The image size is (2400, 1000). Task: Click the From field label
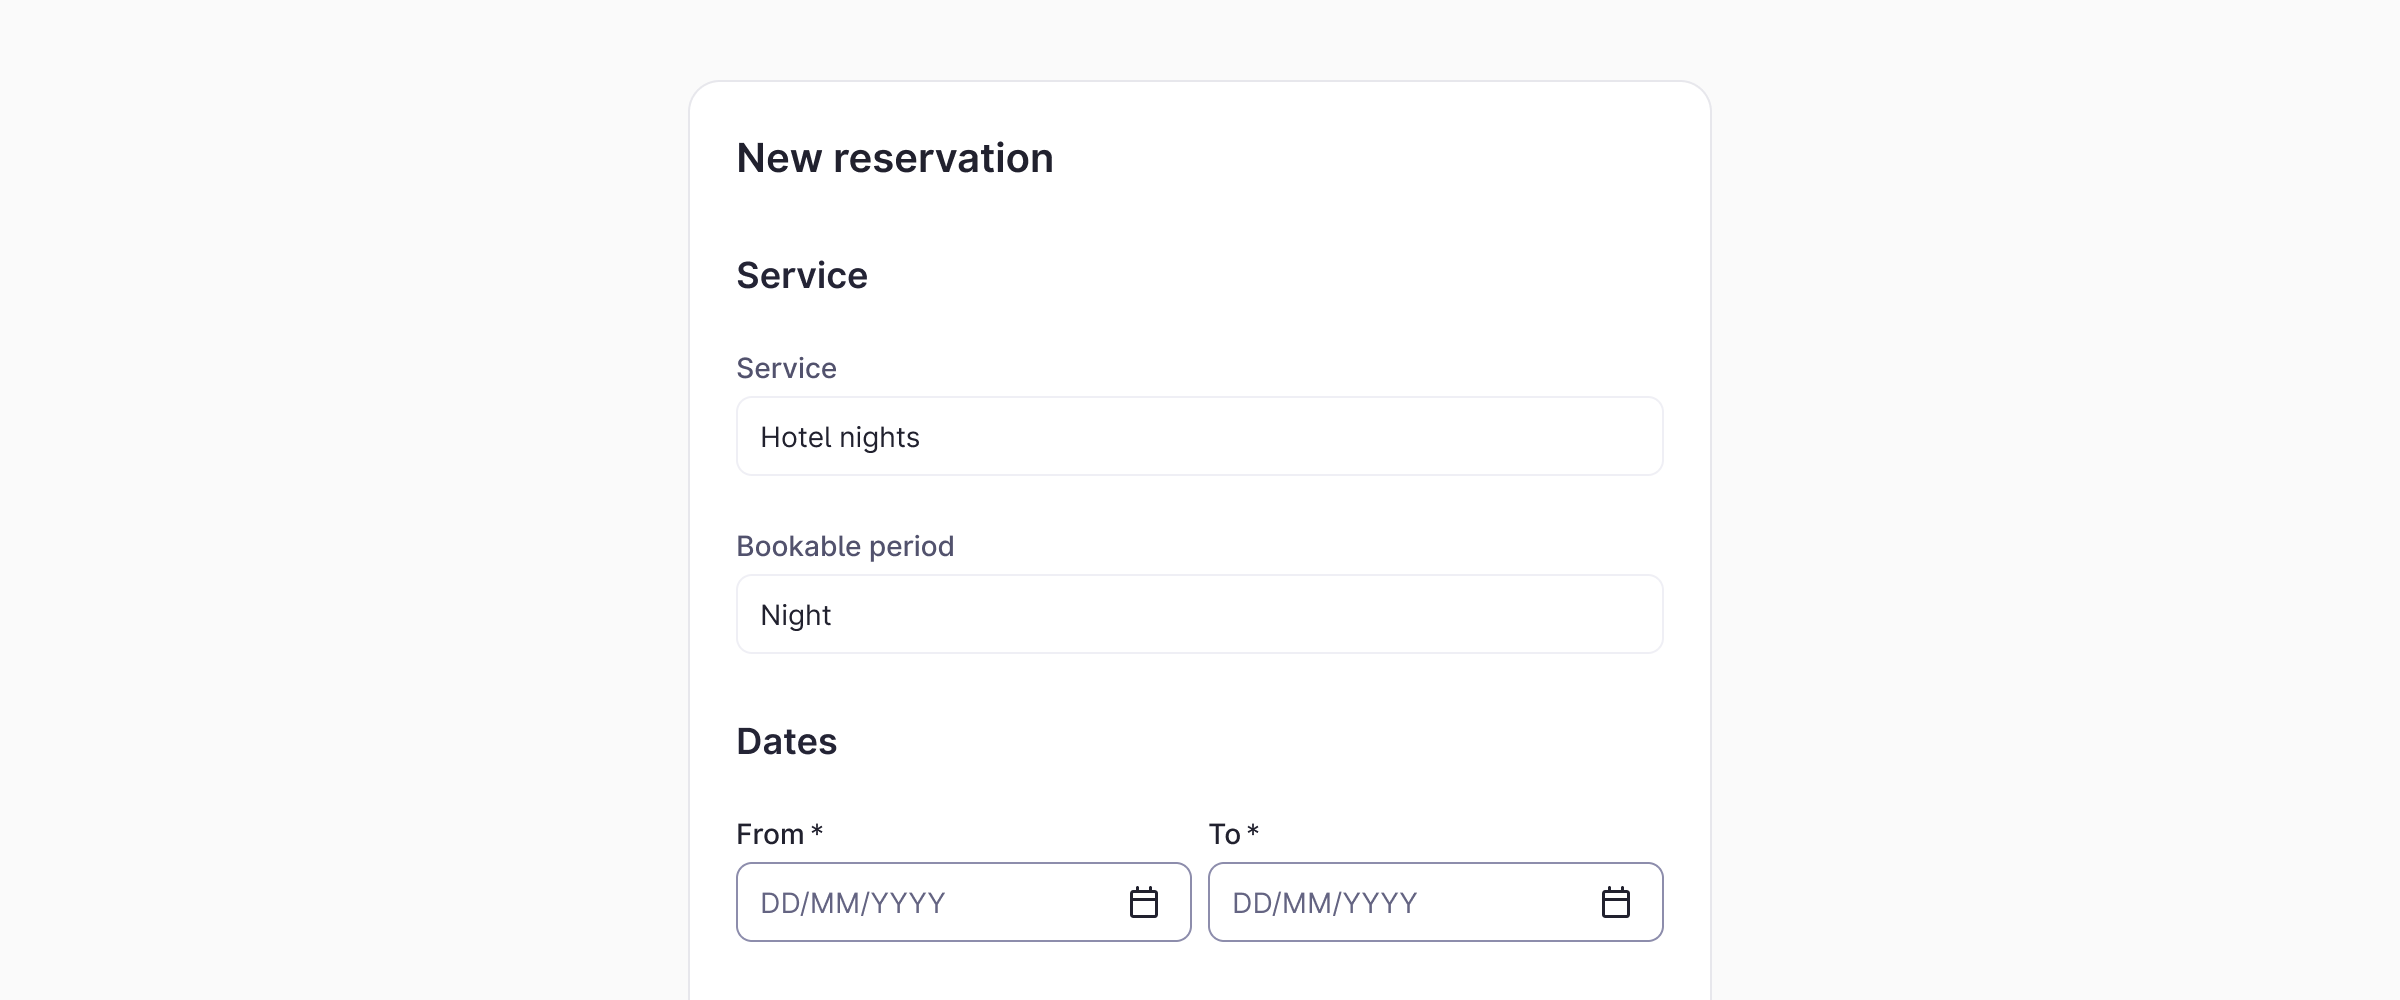[770, 834]
